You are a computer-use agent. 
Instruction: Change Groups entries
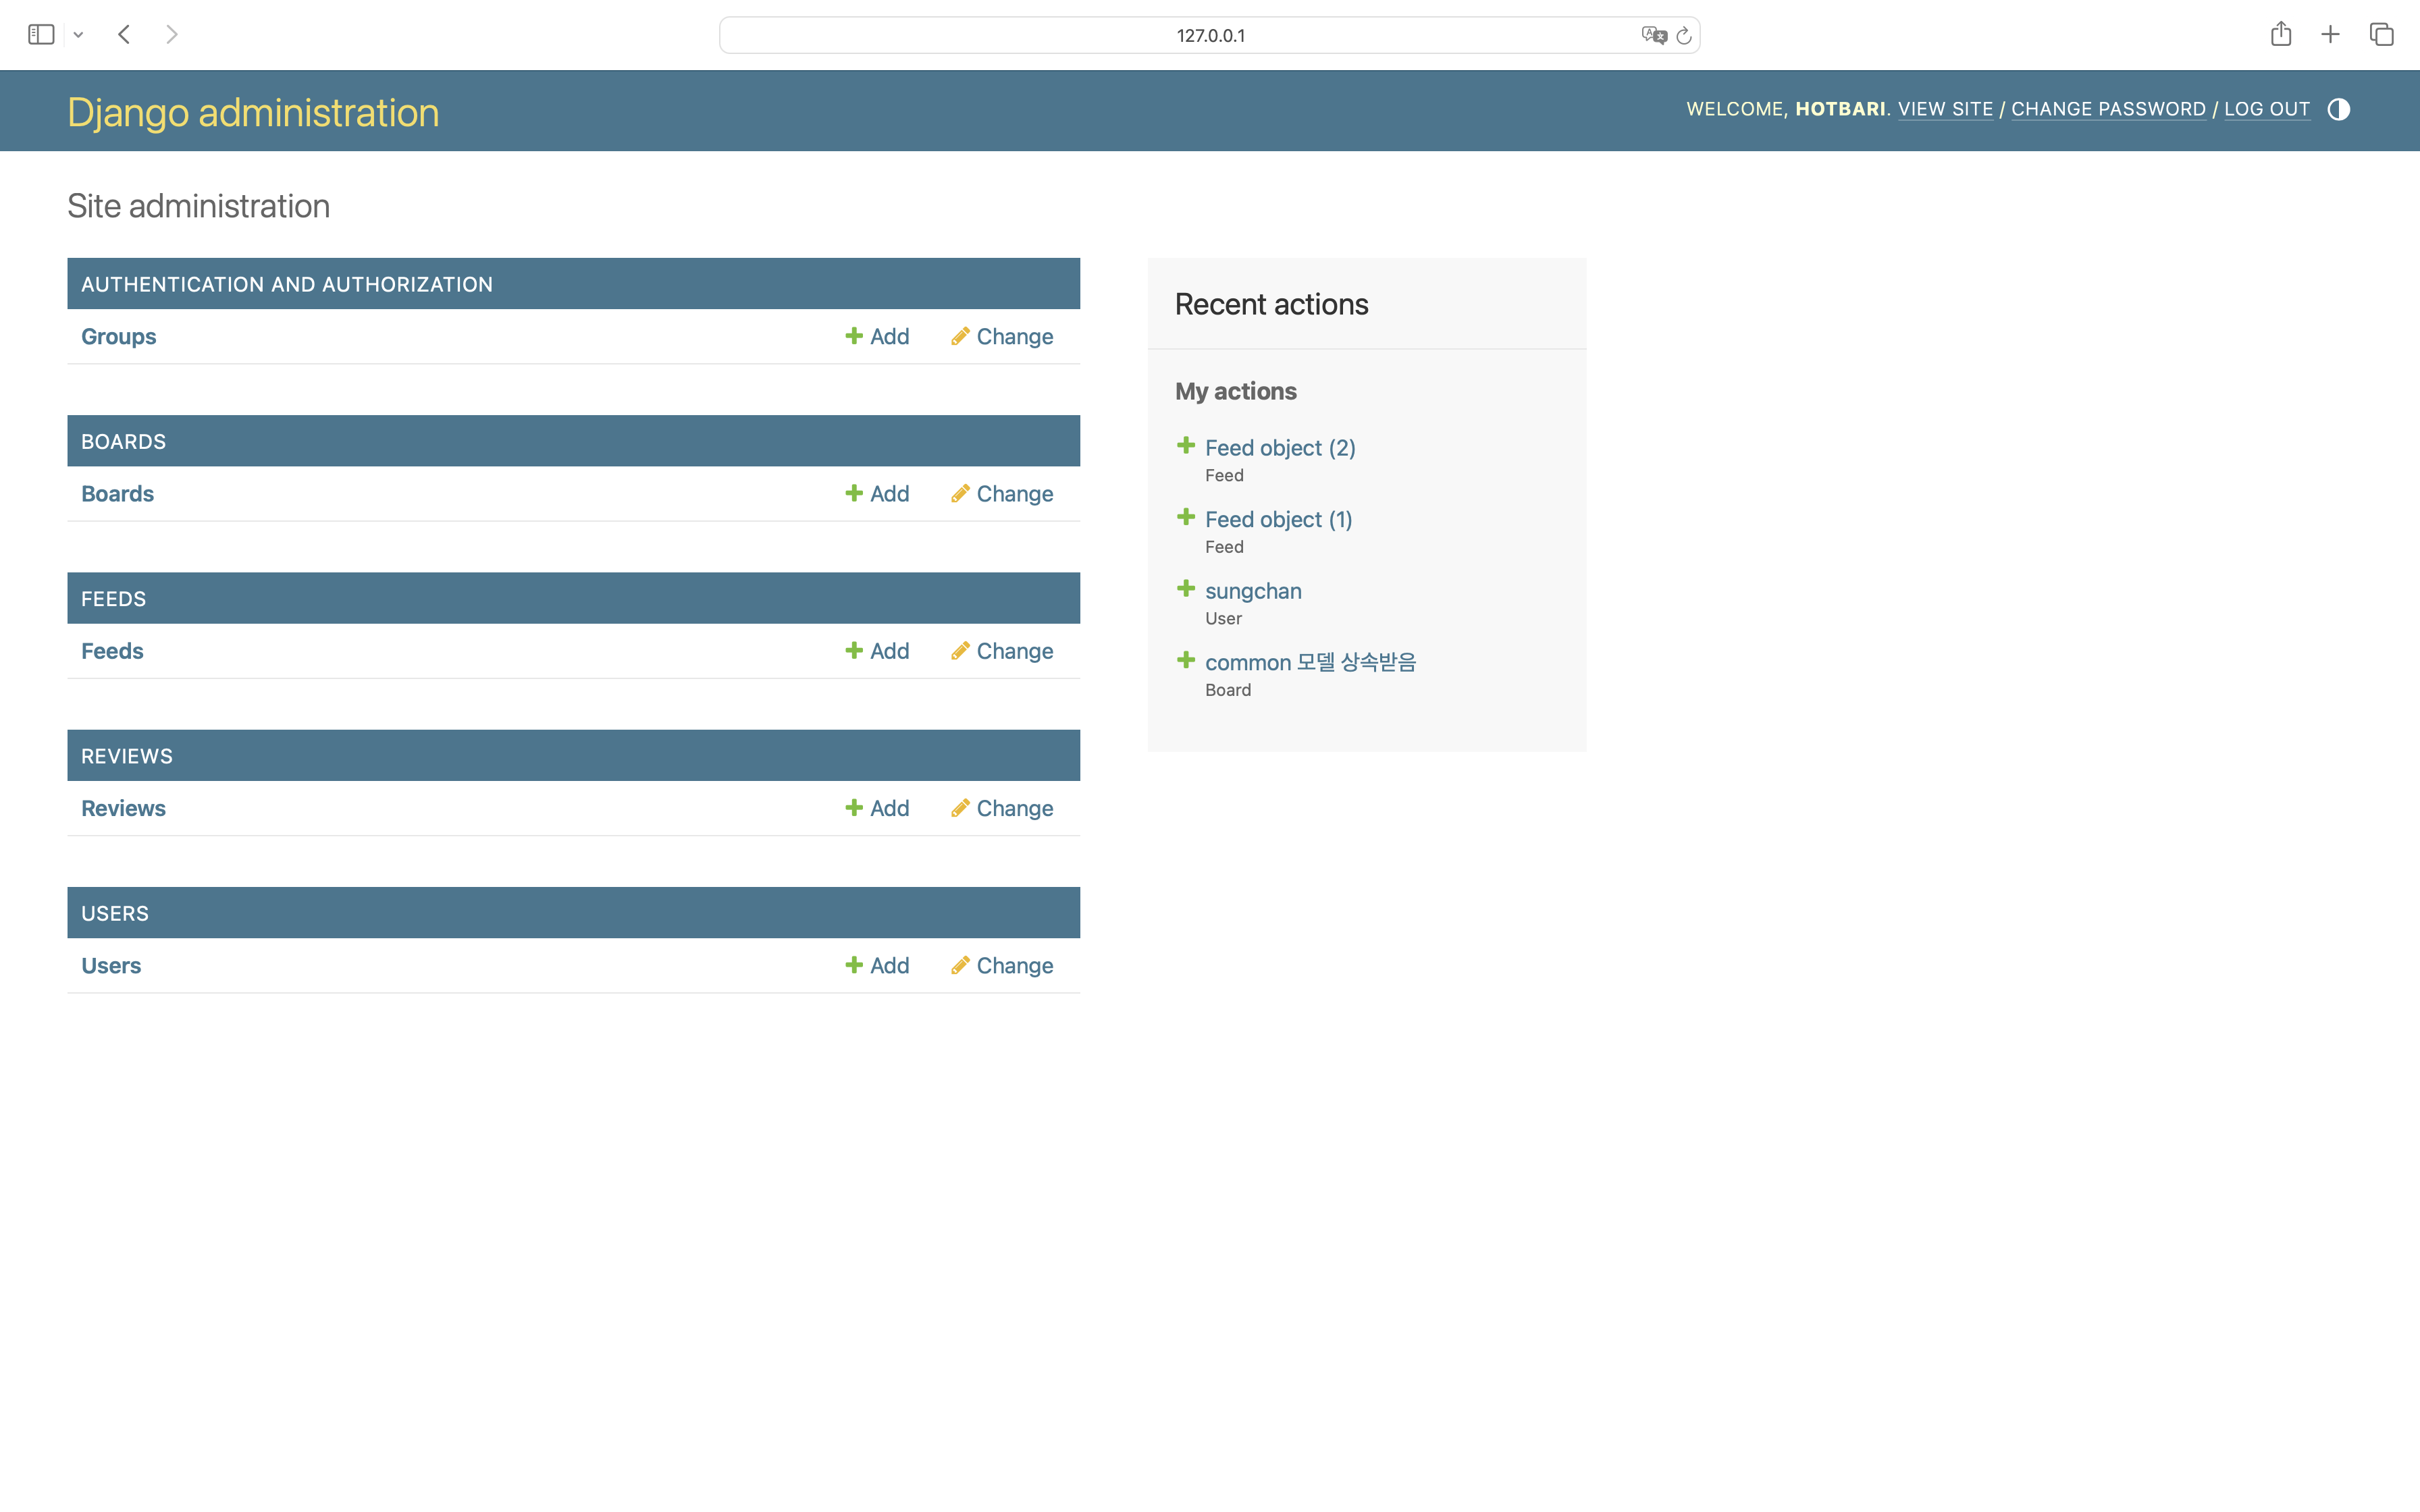(1002, 336)
